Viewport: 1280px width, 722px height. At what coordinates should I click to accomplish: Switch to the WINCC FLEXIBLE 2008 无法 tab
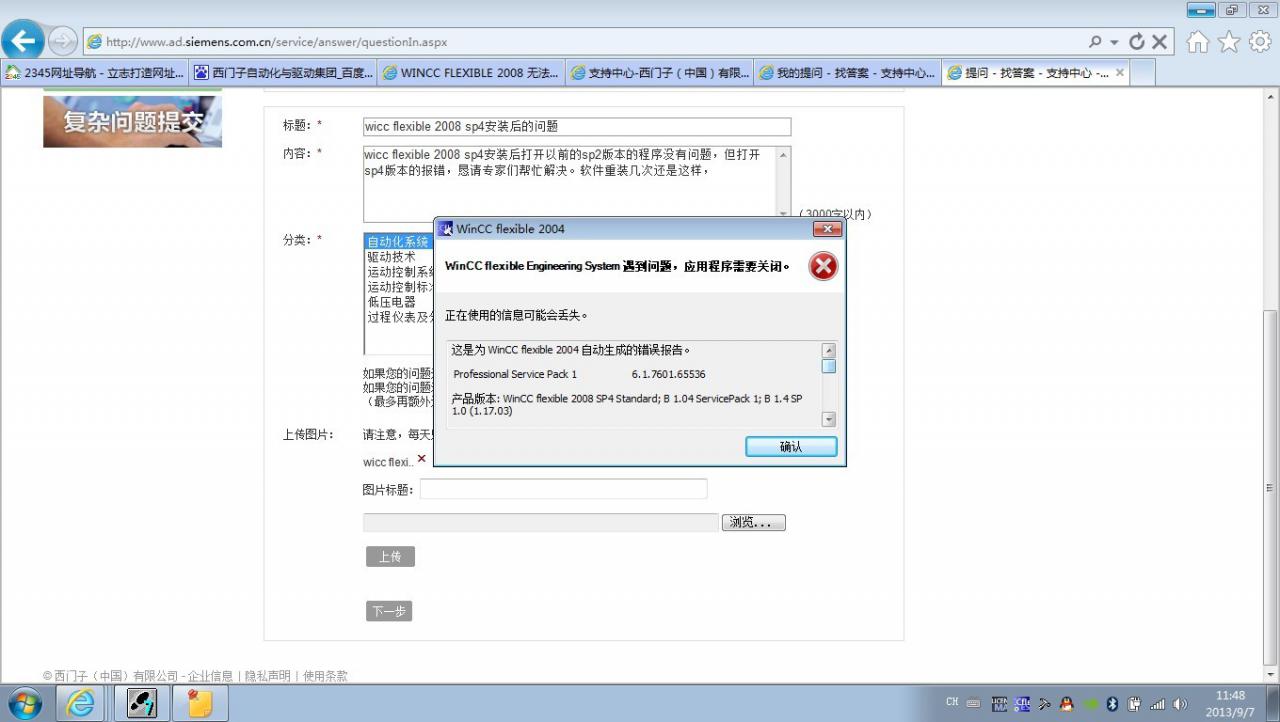pos(471,73)
